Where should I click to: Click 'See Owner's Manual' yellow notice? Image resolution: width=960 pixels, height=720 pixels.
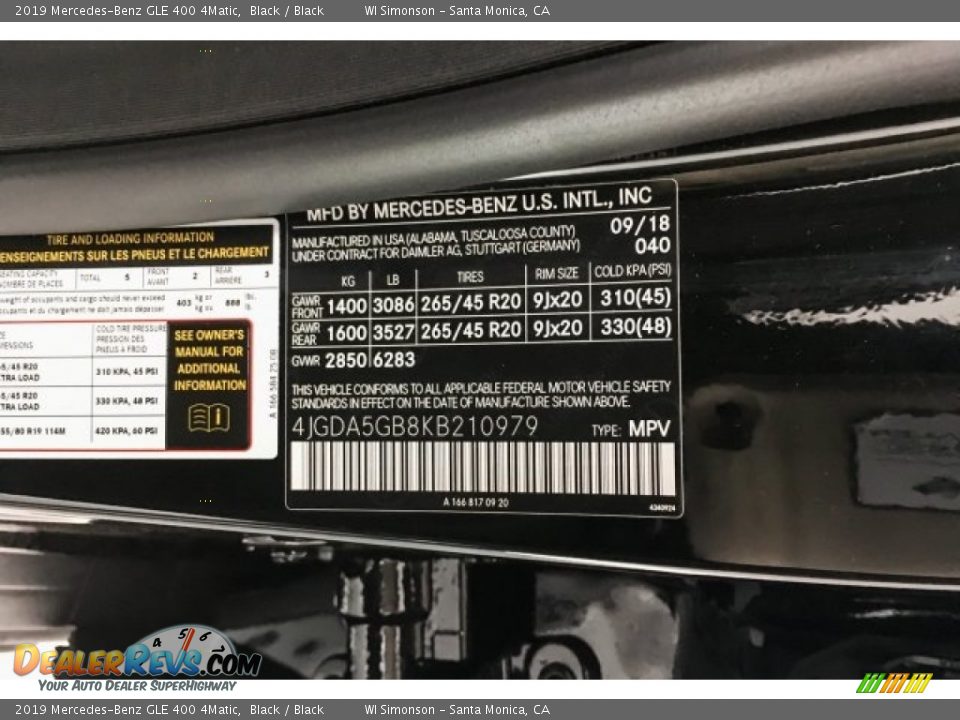209,360
